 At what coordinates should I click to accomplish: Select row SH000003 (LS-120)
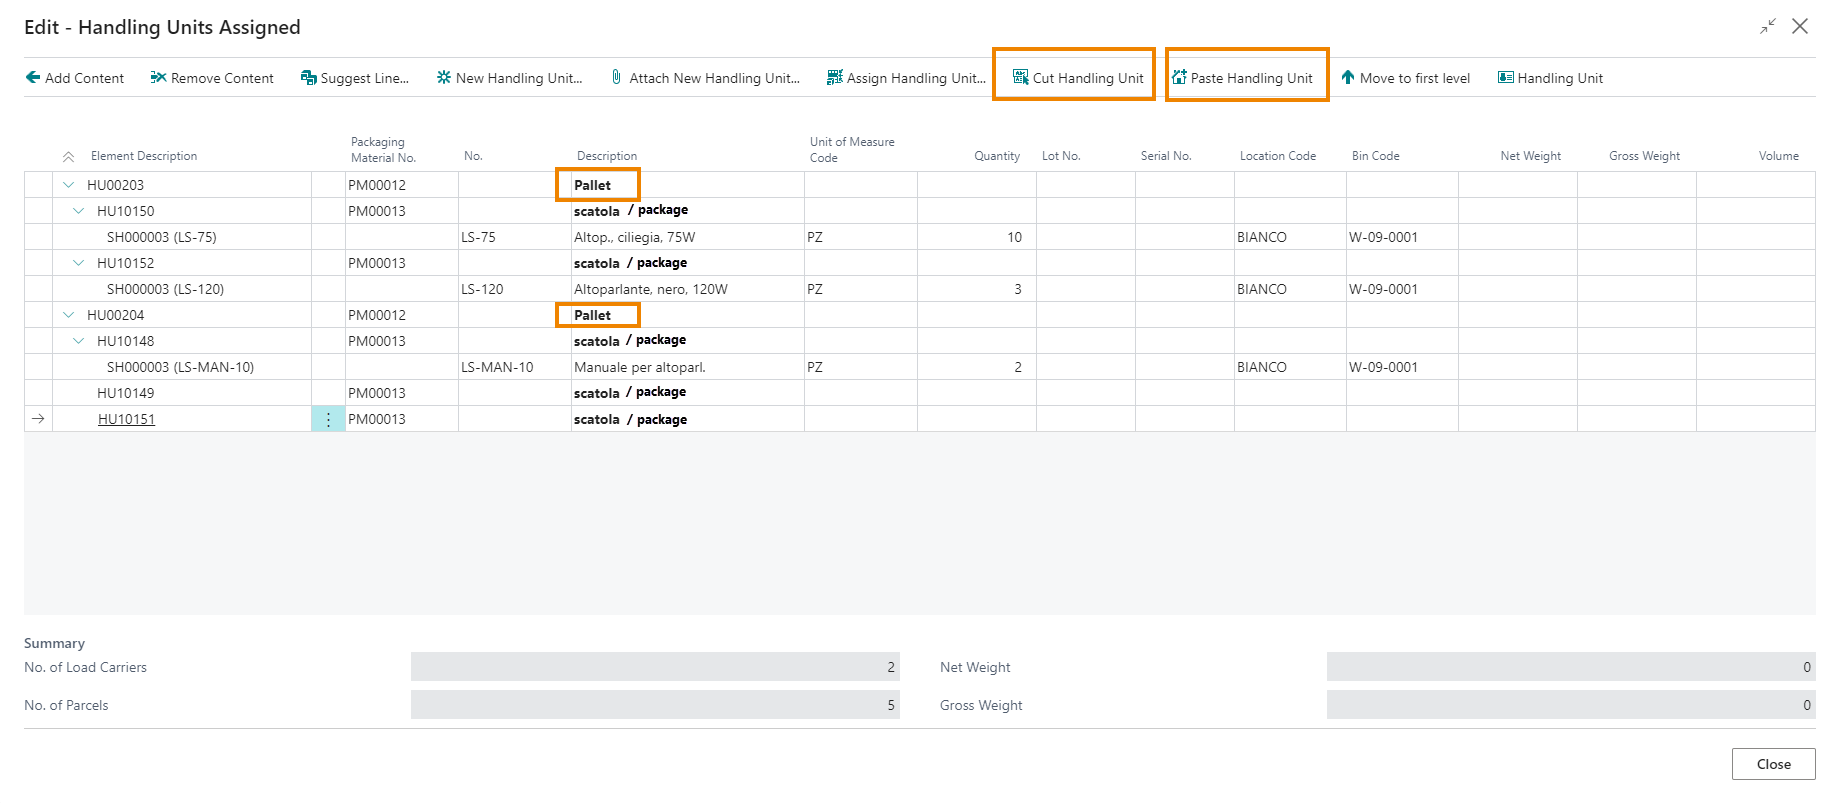point(919,289)
